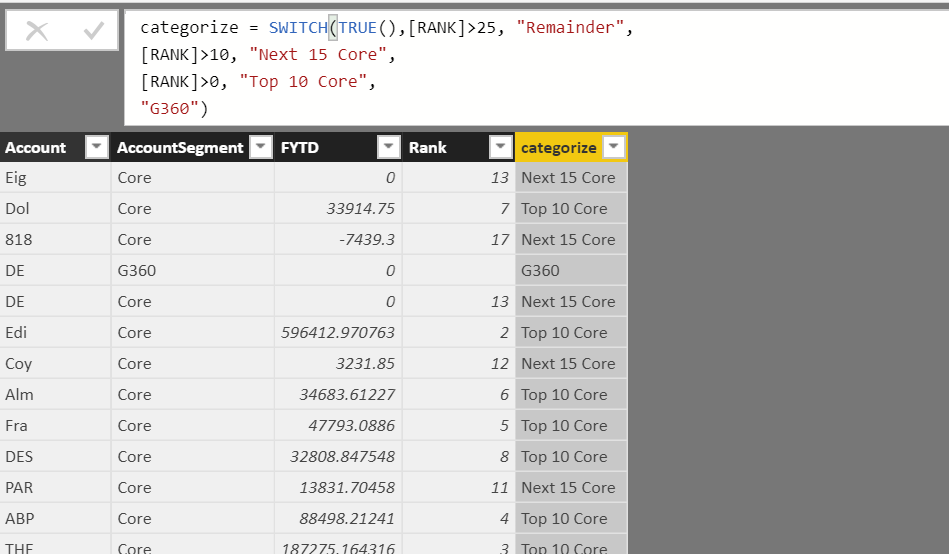Commit the formula with checkmark icon
The width and height of the screenshot is (949, 554).
[x=94, y=30]
